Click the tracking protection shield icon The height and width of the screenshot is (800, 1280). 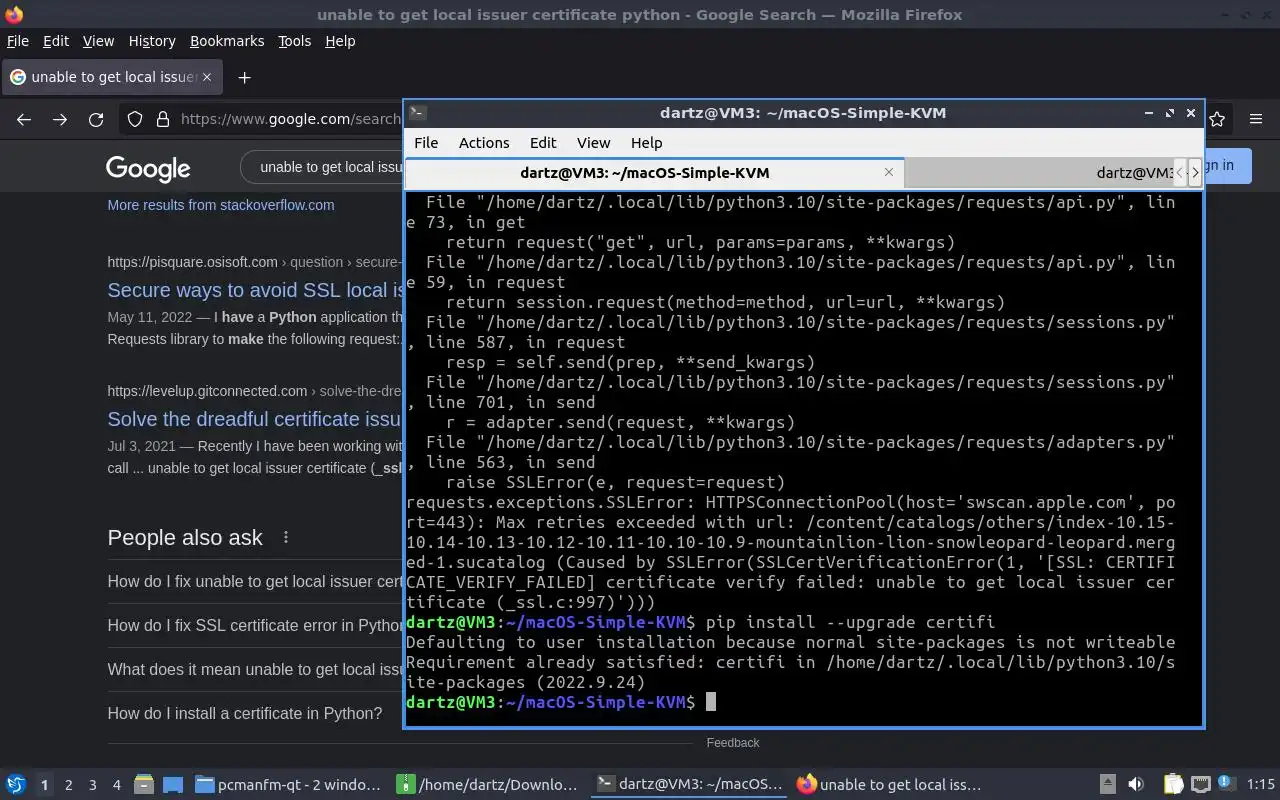pos(135,119)
